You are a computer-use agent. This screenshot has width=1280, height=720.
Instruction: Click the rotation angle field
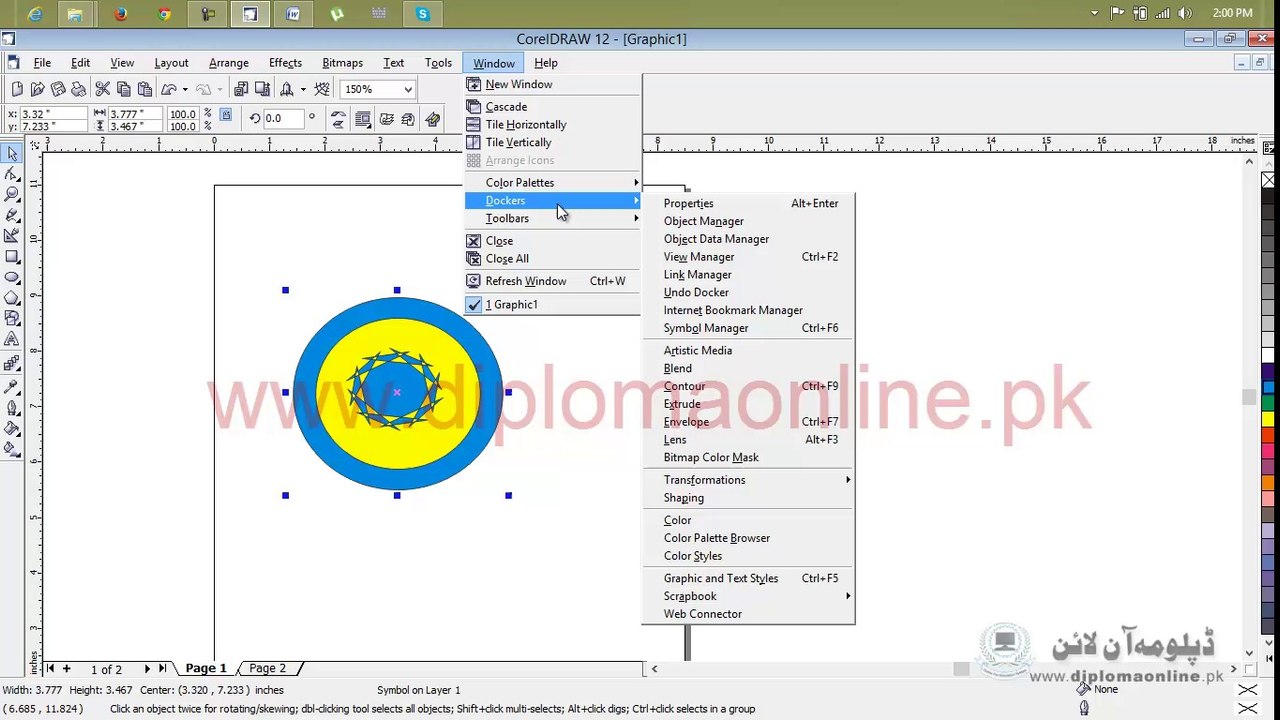284,118
